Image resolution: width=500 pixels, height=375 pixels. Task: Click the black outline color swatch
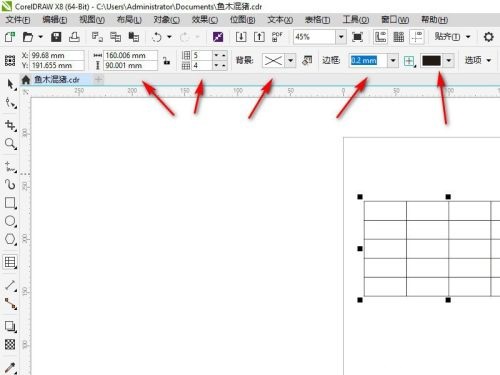pyautogui.click(x=432, y=61)
